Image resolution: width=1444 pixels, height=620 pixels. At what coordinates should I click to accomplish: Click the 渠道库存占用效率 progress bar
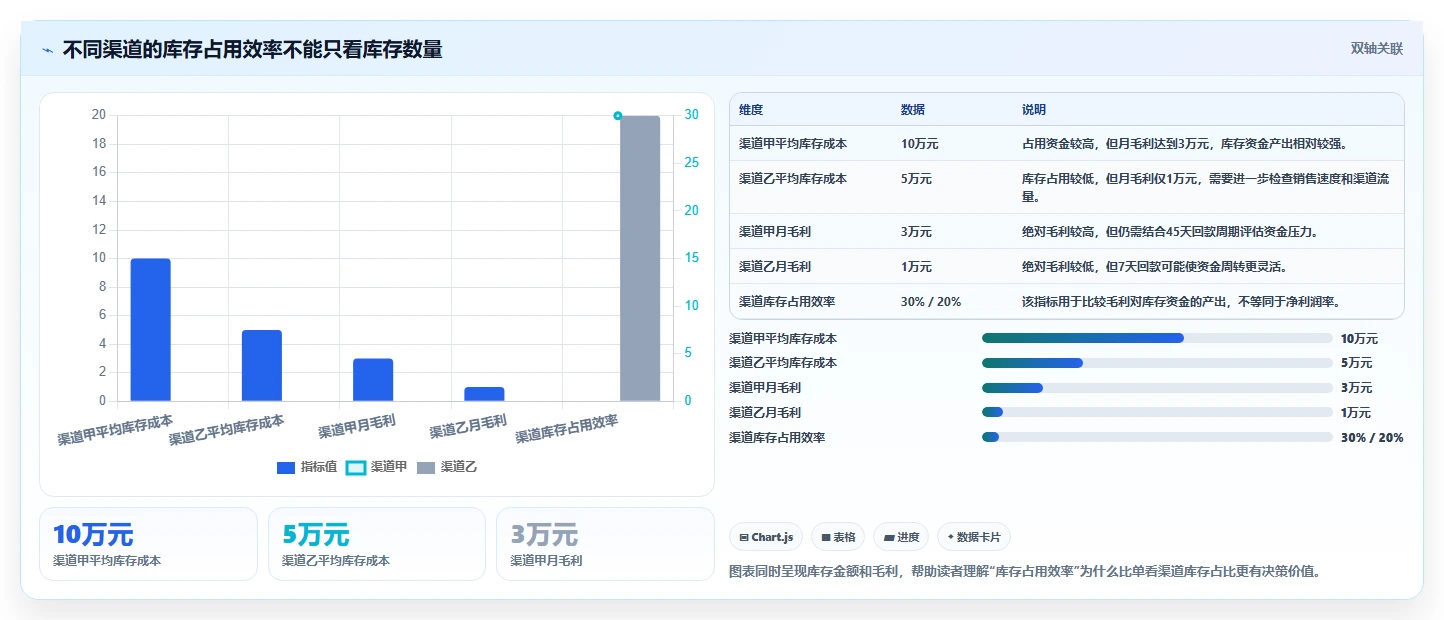(1157, 437)
